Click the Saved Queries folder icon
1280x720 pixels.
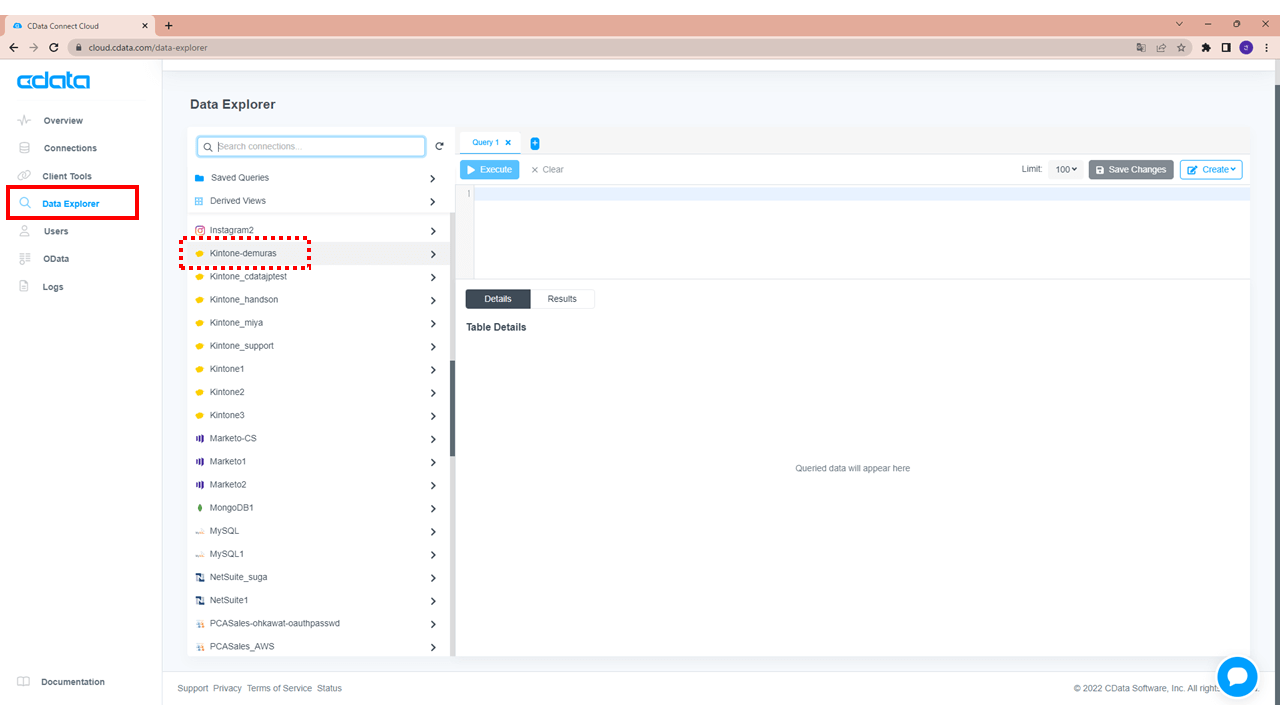(200, 178)
